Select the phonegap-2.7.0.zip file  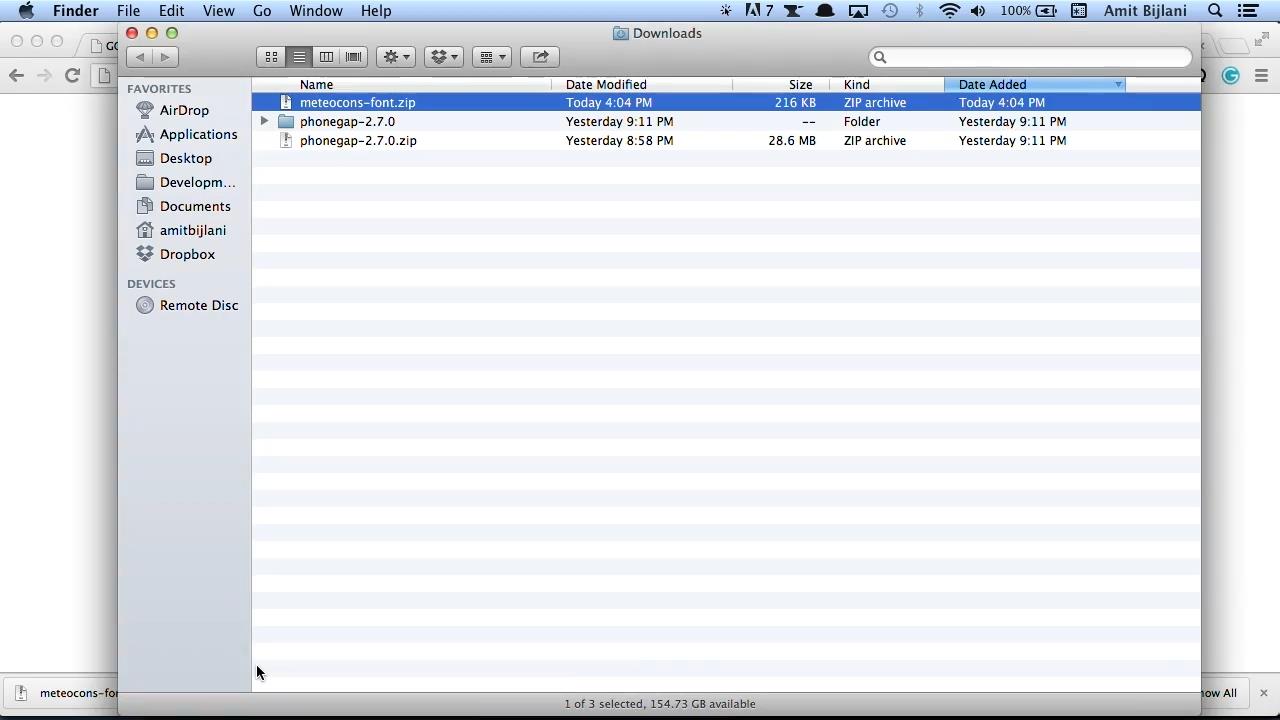(726, 140)
